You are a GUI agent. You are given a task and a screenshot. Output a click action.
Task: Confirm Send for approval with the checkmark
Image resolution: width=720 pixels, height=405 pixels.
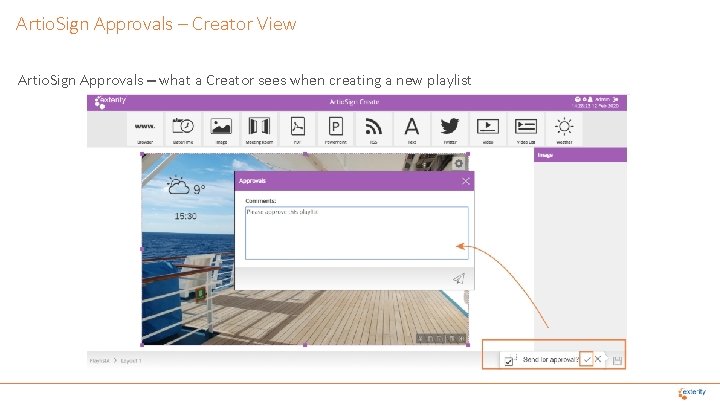586,359
